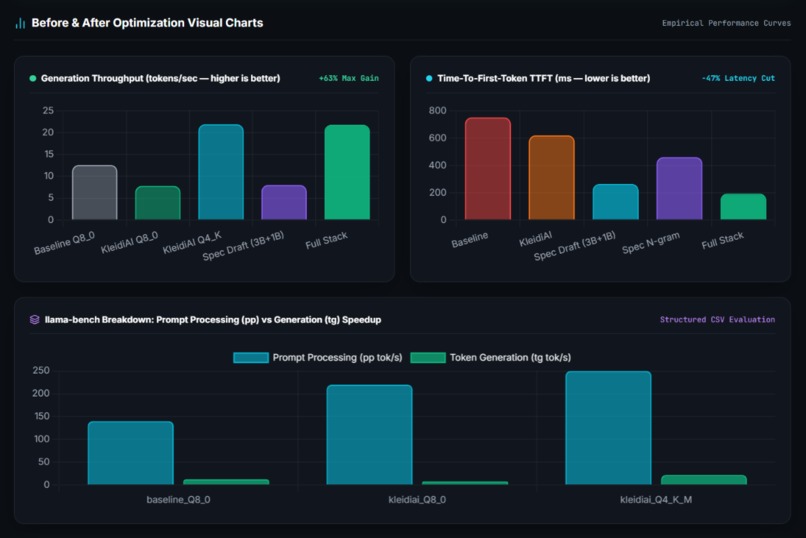
Task: Click the green Full Stack TTFT bar
Action: click(x=743, y=207)
